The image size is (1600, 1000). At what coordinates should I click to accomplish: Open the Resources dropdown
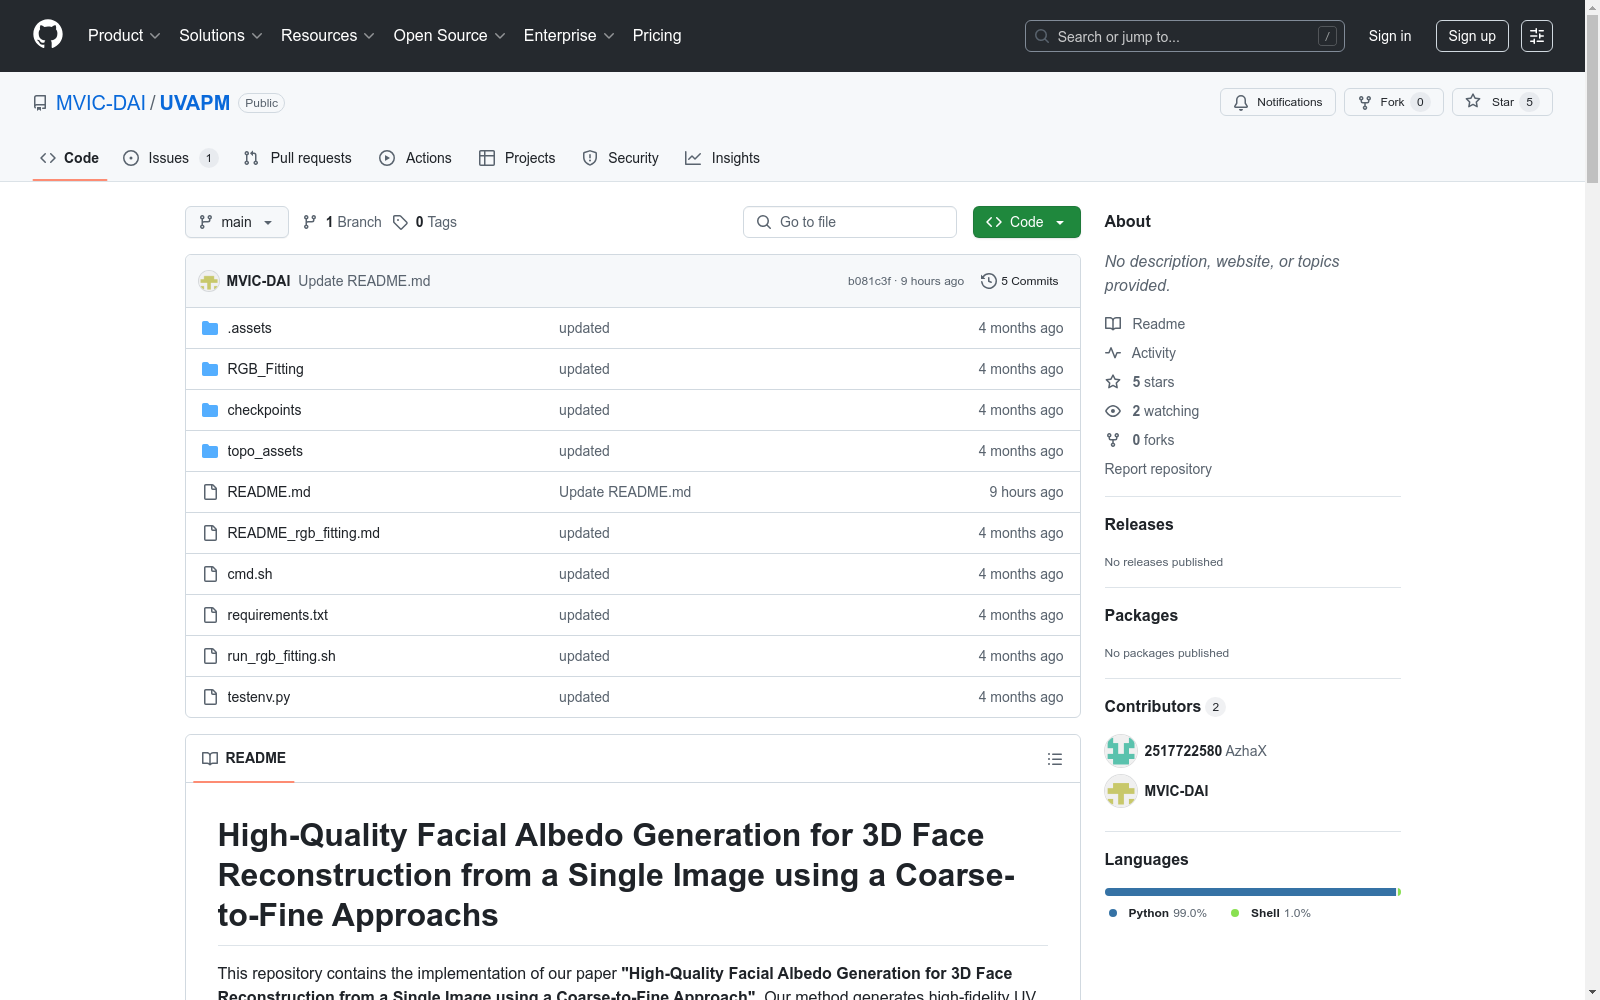pyautogui.click(x=328, y=36)
